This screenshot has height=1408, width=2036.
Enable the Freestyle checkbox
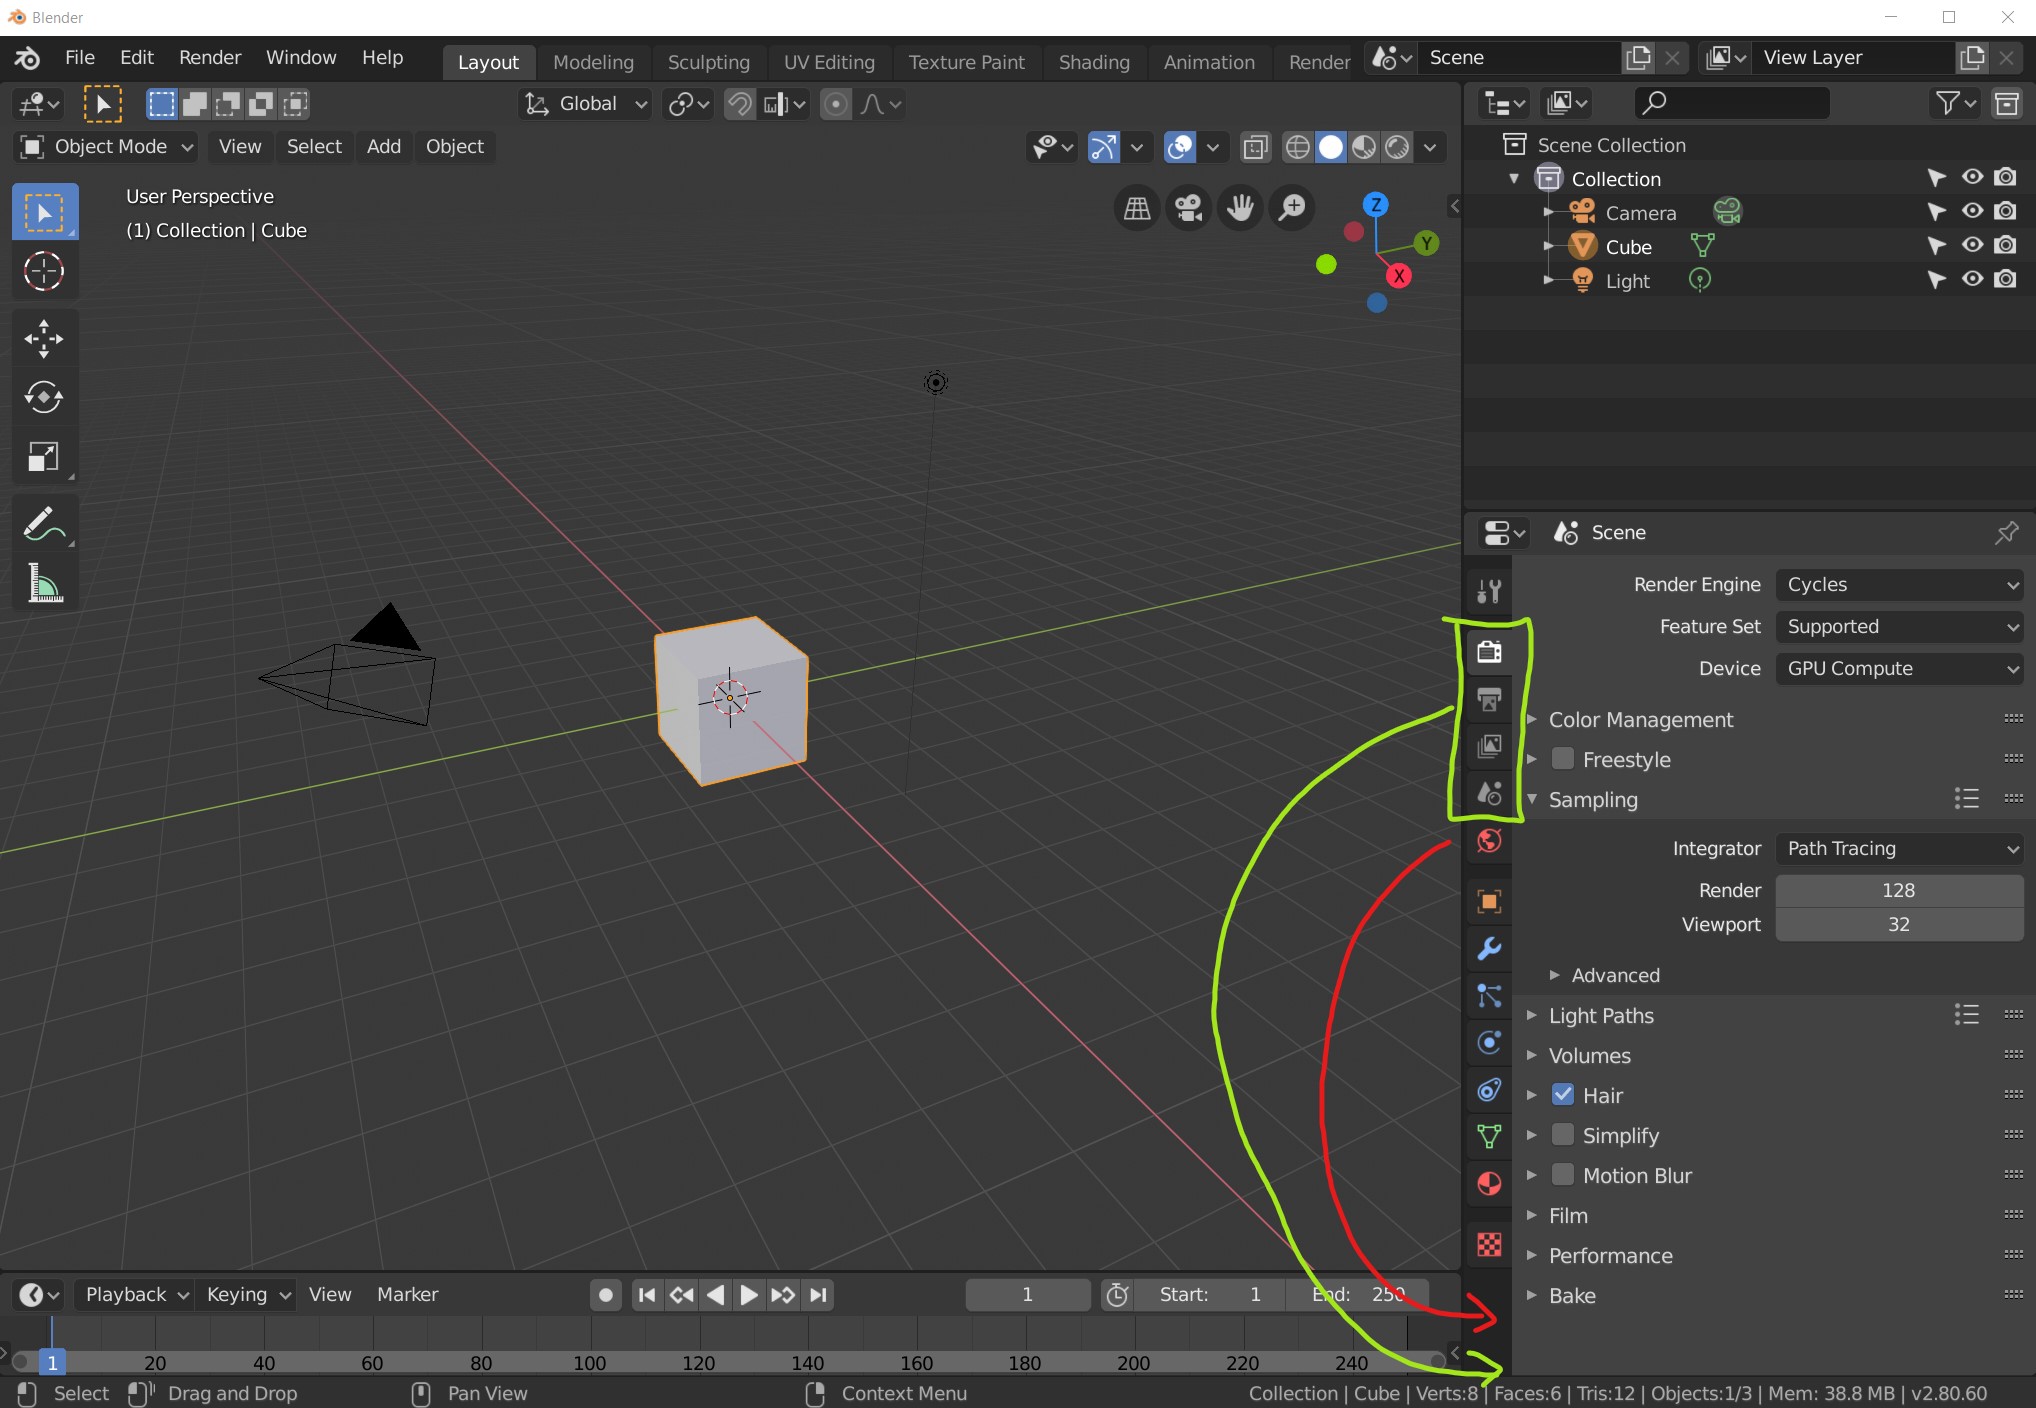(x=1563, y=759)
